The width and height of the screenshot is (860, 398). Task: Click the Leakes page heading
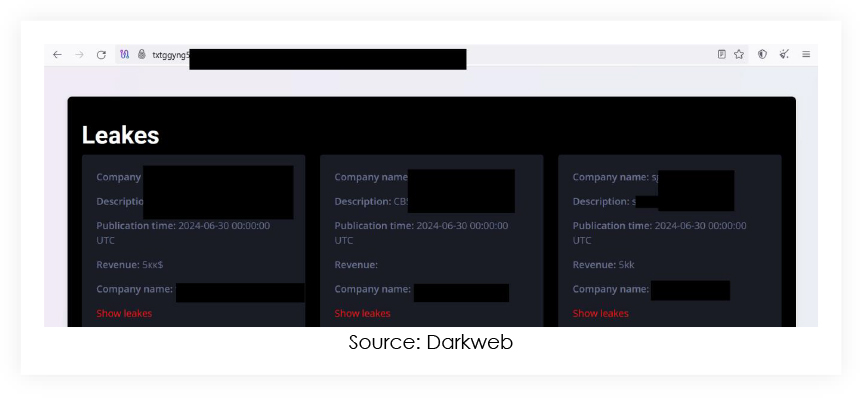[121, 135]
